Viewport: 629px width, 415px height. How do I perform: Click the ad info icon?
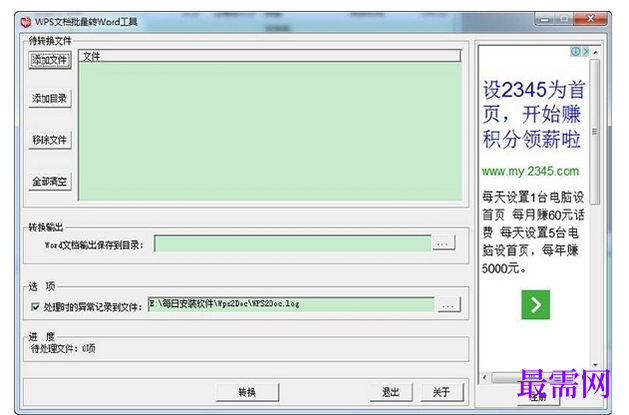[x=575, y=51]
